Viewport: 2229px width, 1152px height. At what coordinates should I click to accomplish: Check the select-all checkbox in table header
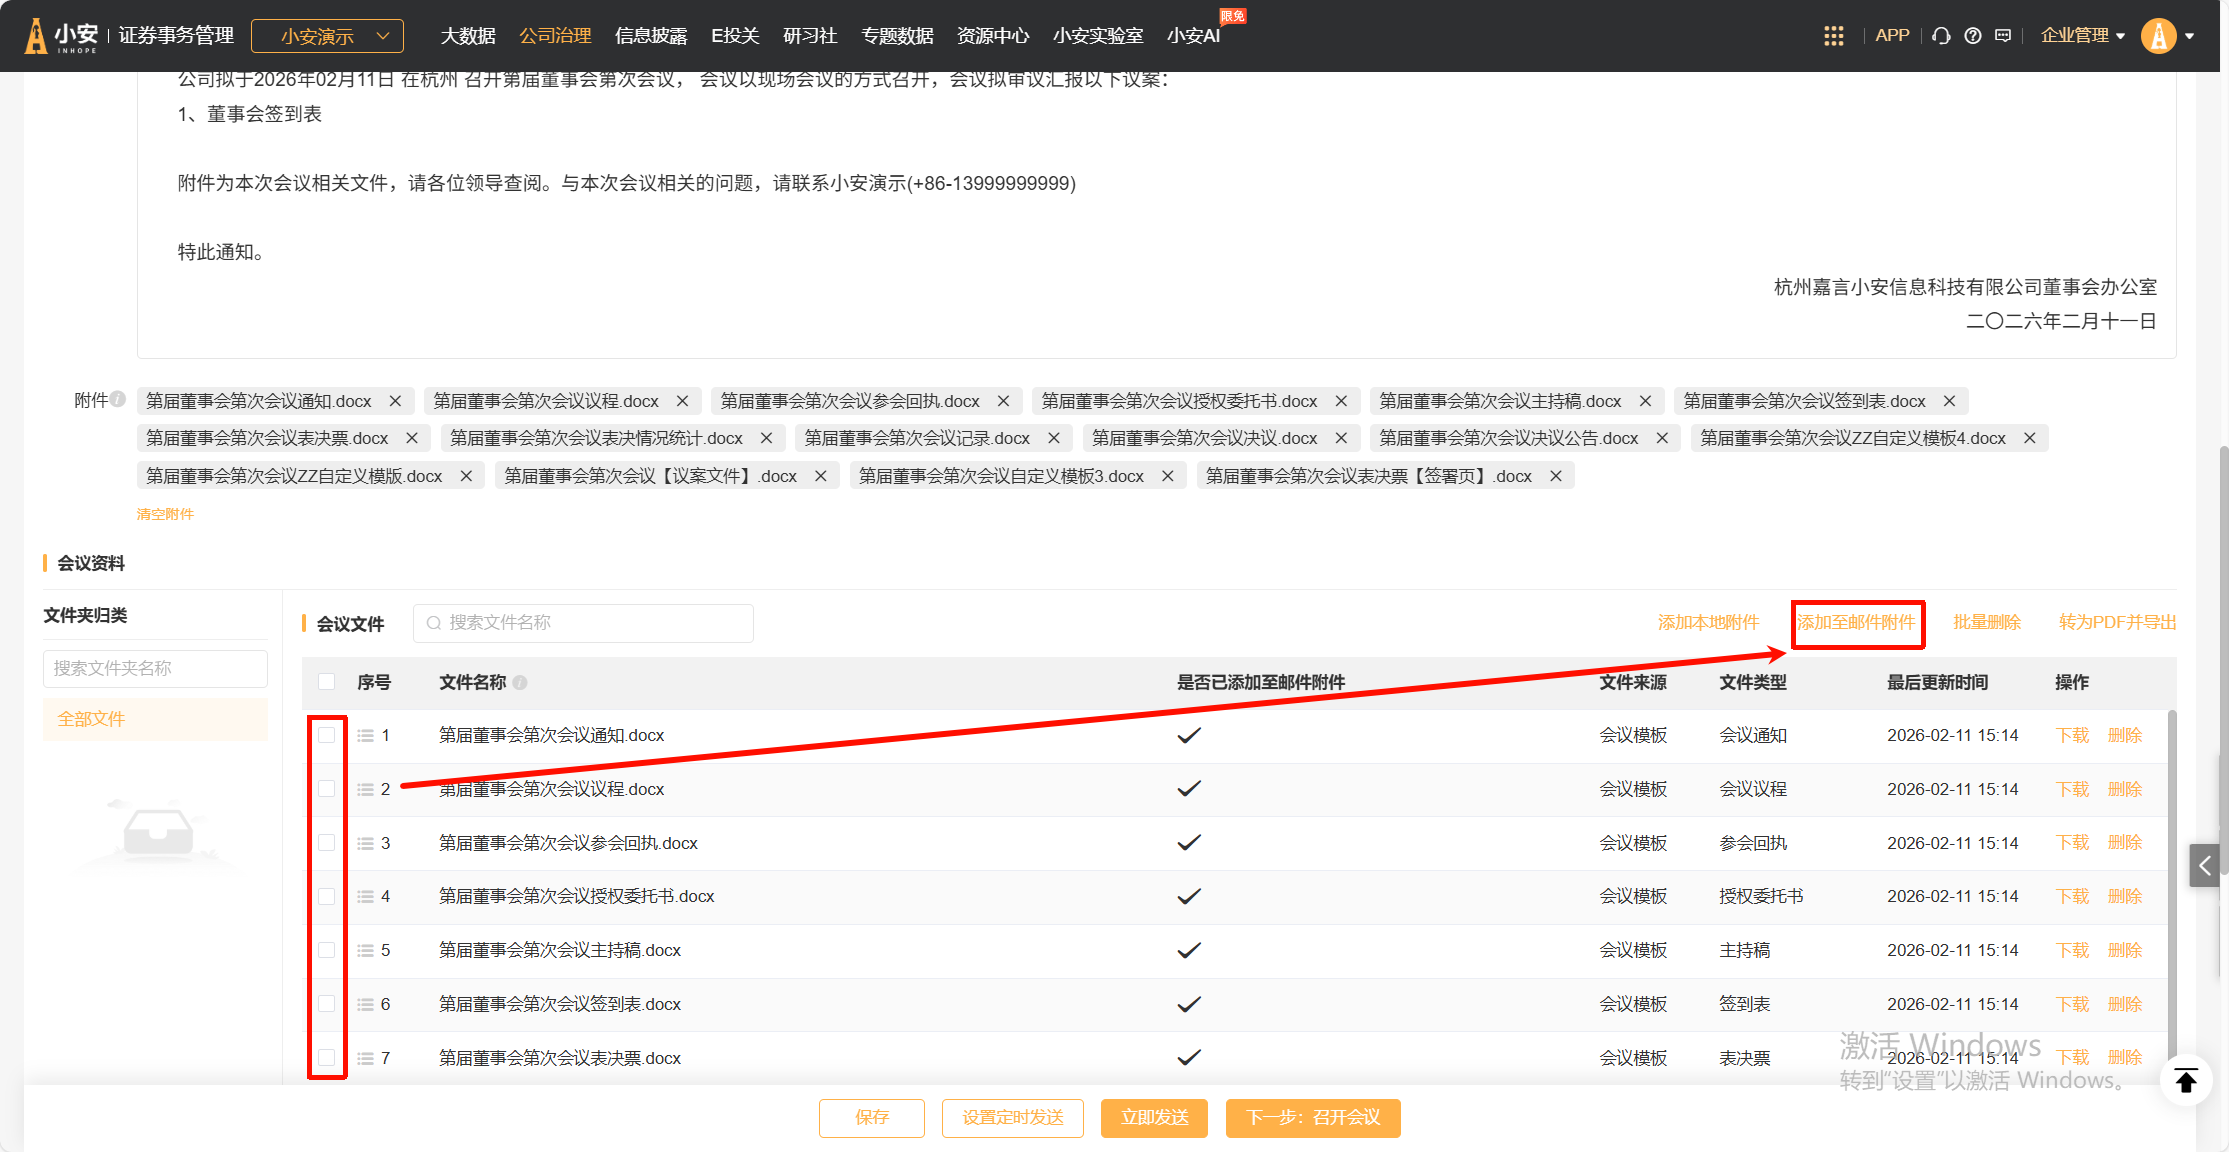[326, 682]
